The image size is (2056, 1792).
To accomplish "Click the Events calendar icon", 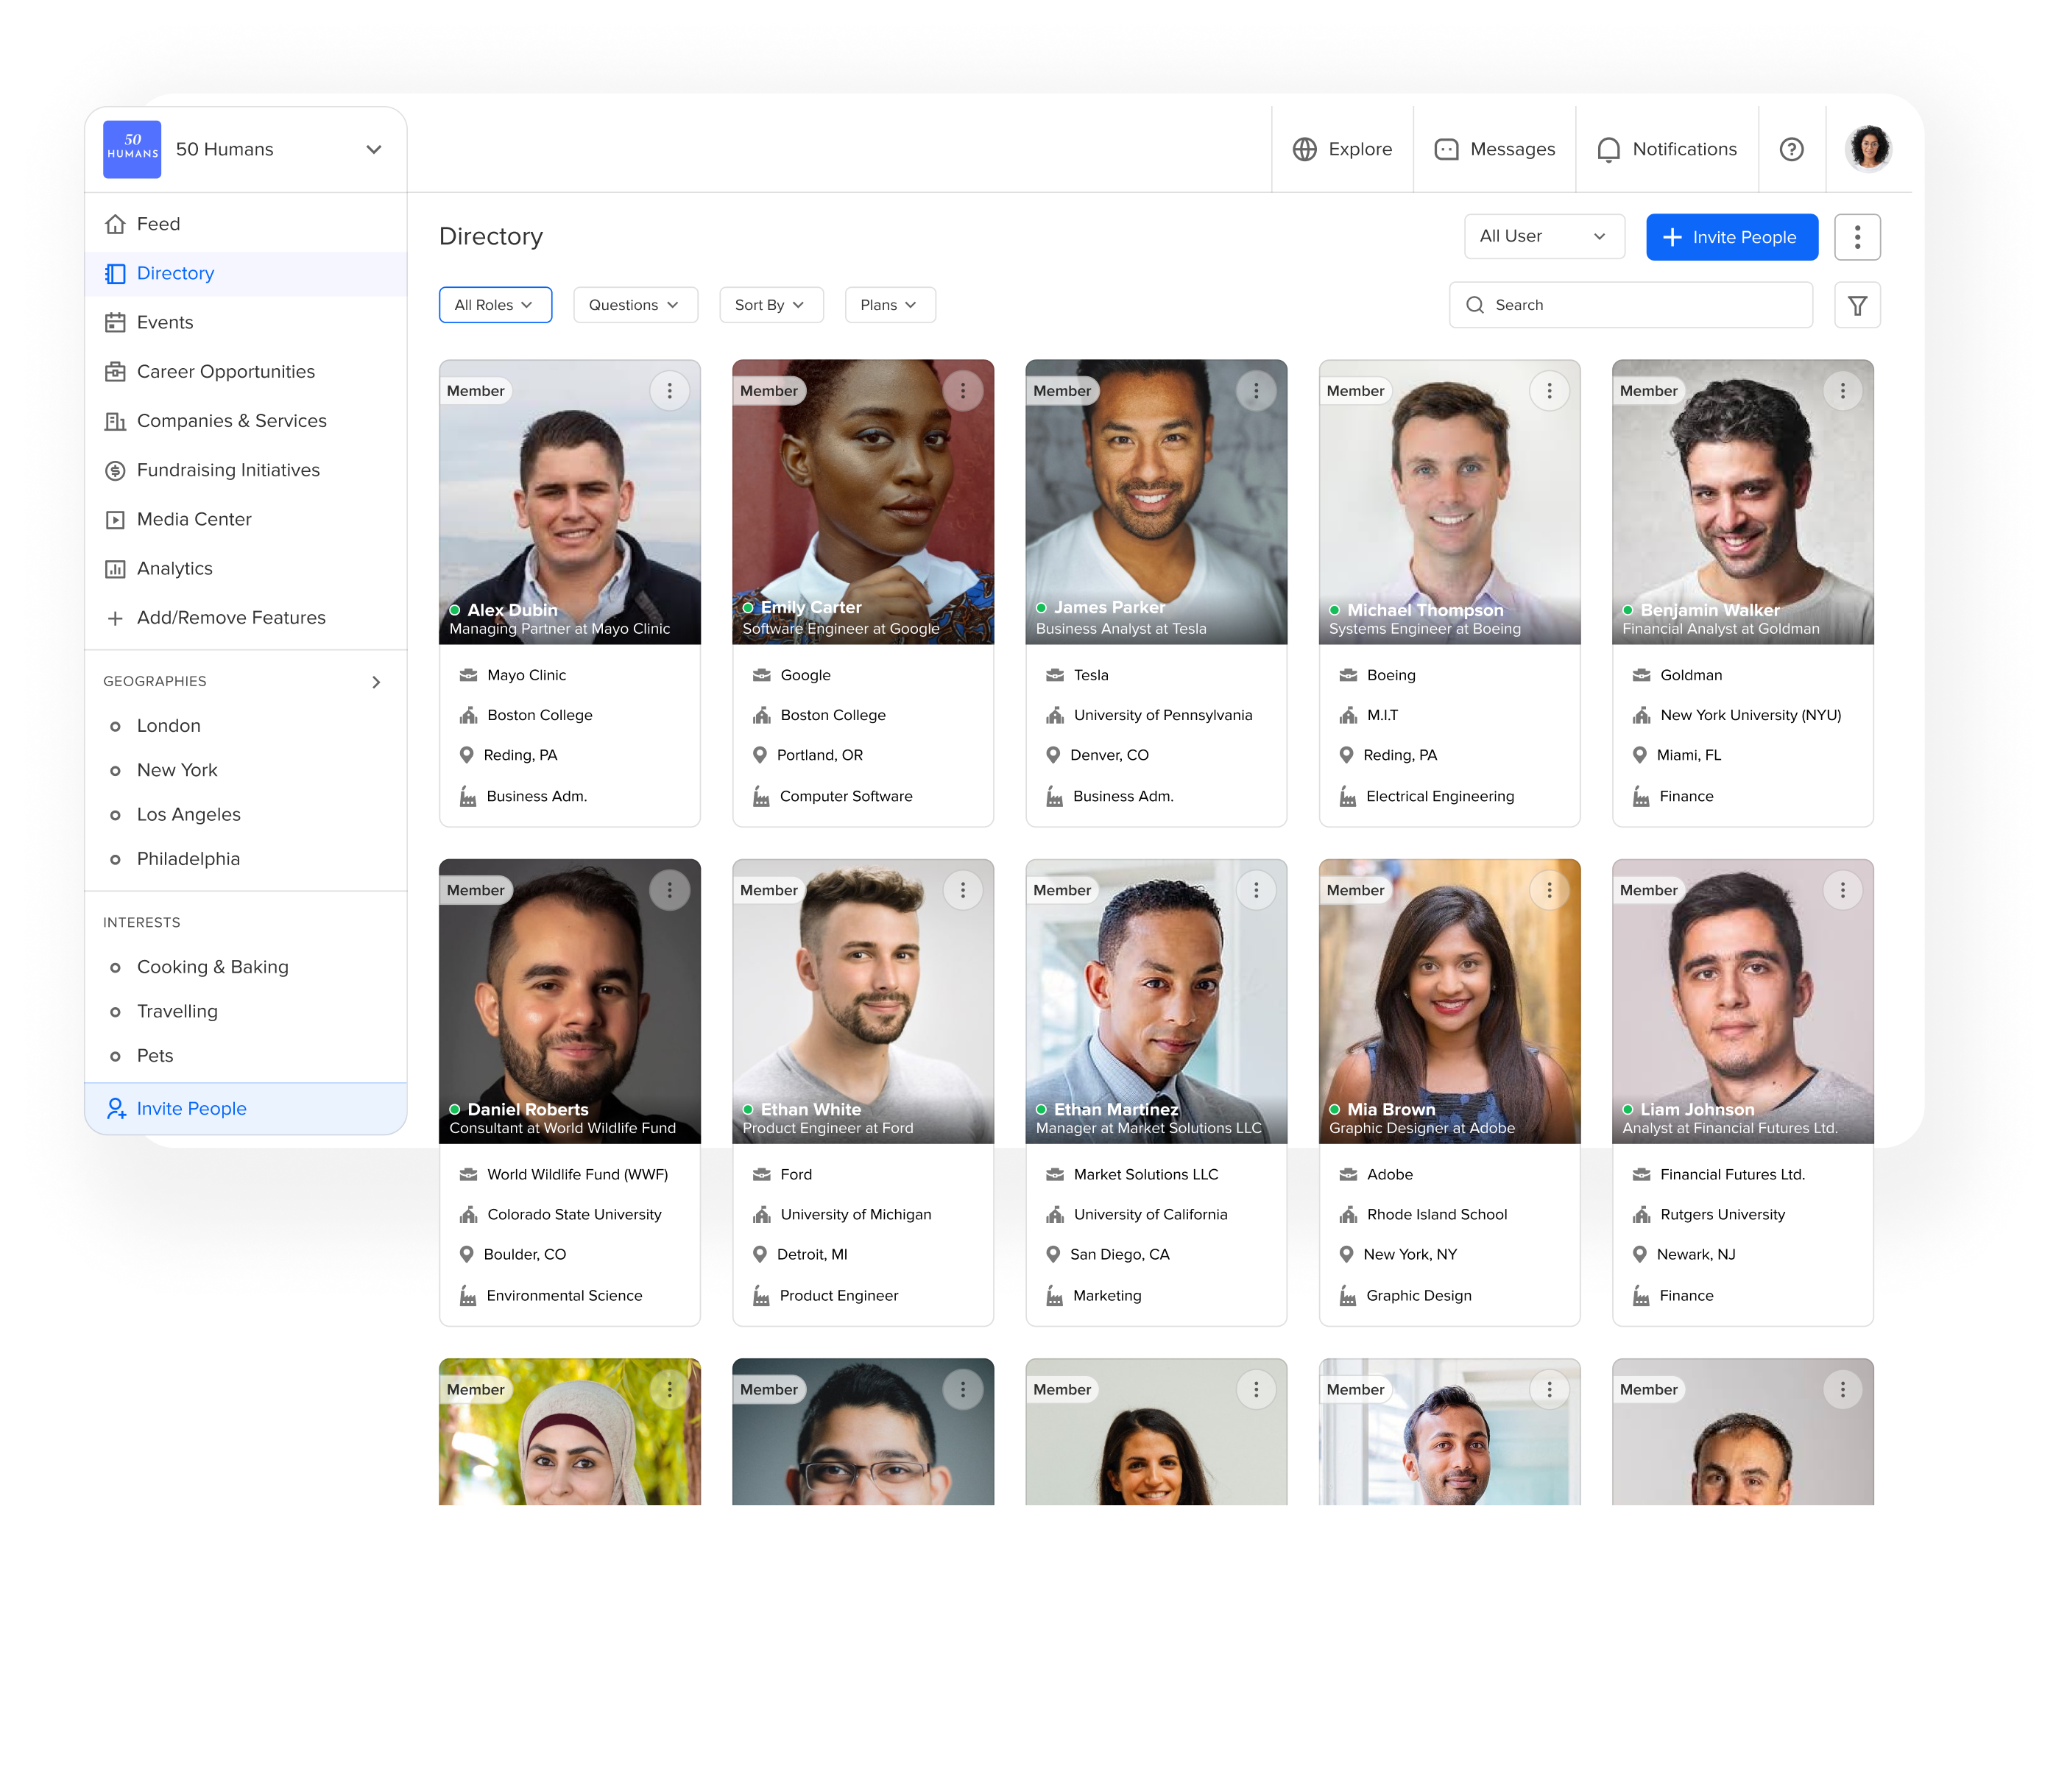I will tap(115, 322).
